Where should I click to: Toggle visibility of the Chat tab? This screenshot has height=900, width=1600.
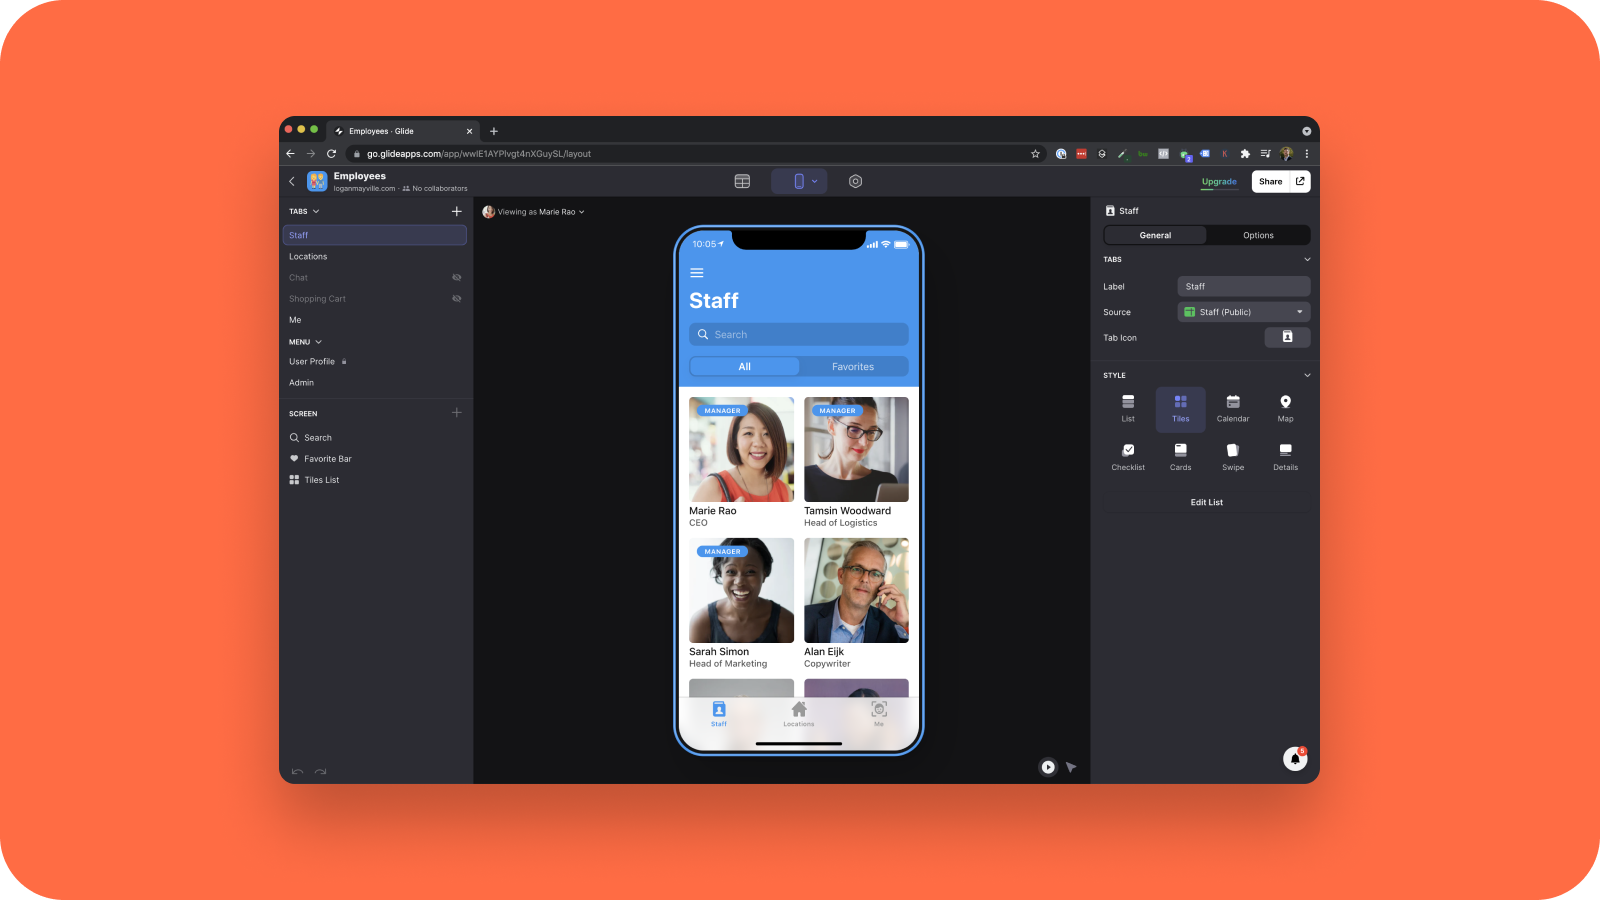point(456,278)
